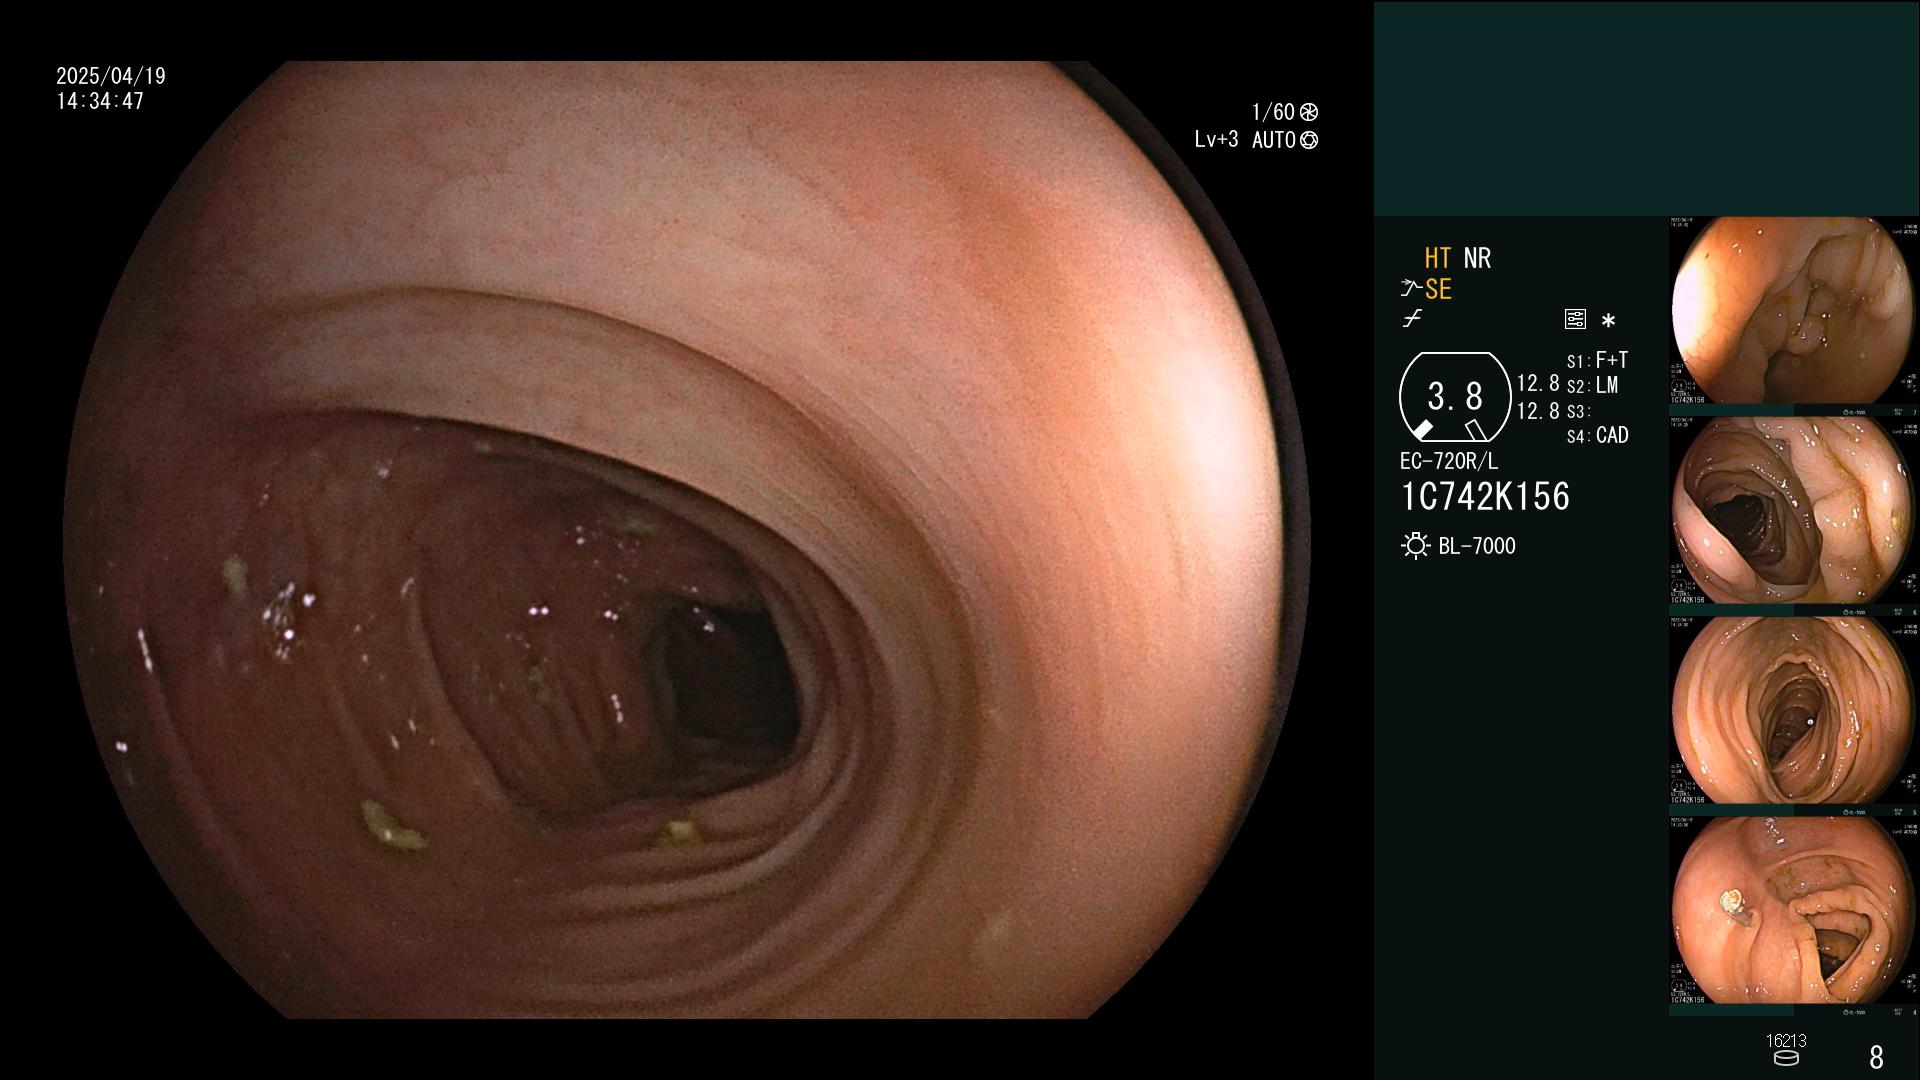This screenshot has width=1920, height=1080.
Task: Click the BL-7000 light source label
Action: point(1477,546)
